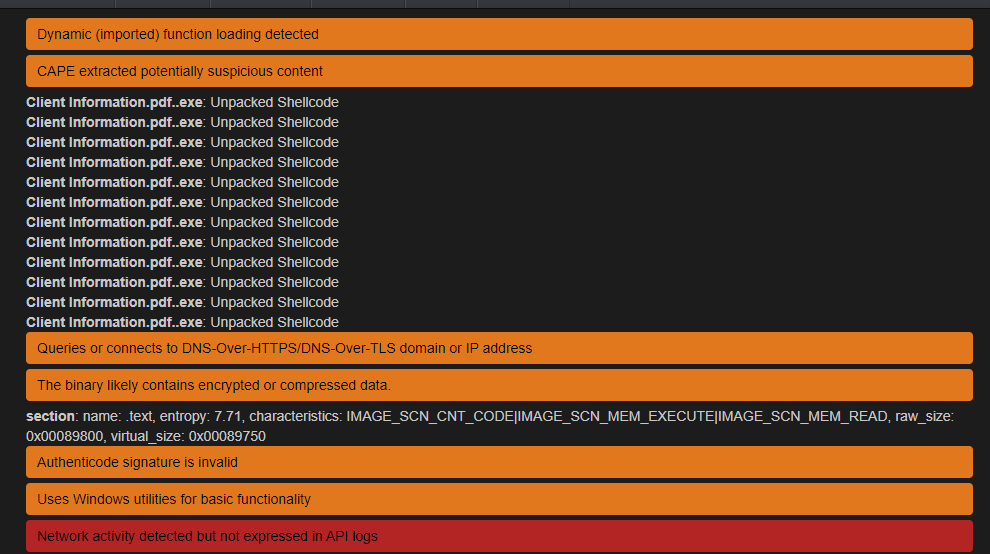
Task: Select the seventh Unpacked Shellcode line
Action: 182,222
